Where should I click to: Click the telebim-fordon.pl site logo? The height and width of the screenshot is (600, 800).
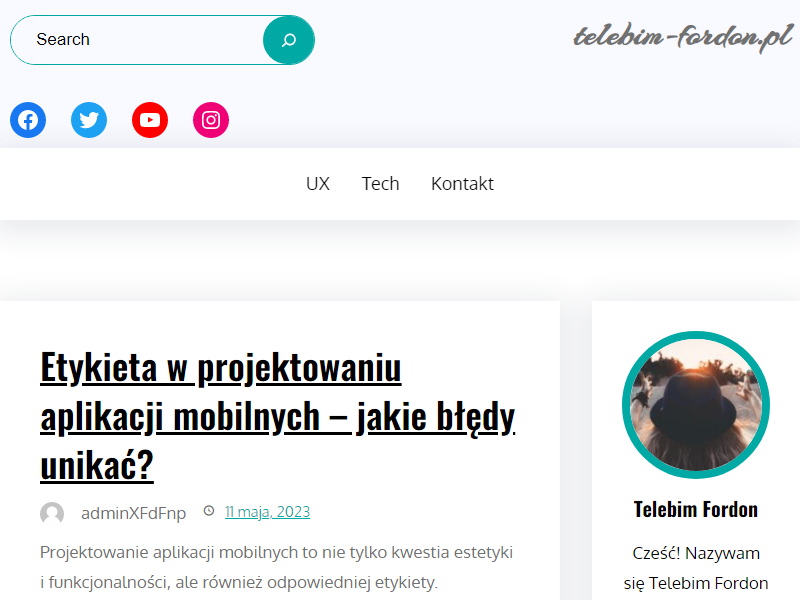(683, 37)
